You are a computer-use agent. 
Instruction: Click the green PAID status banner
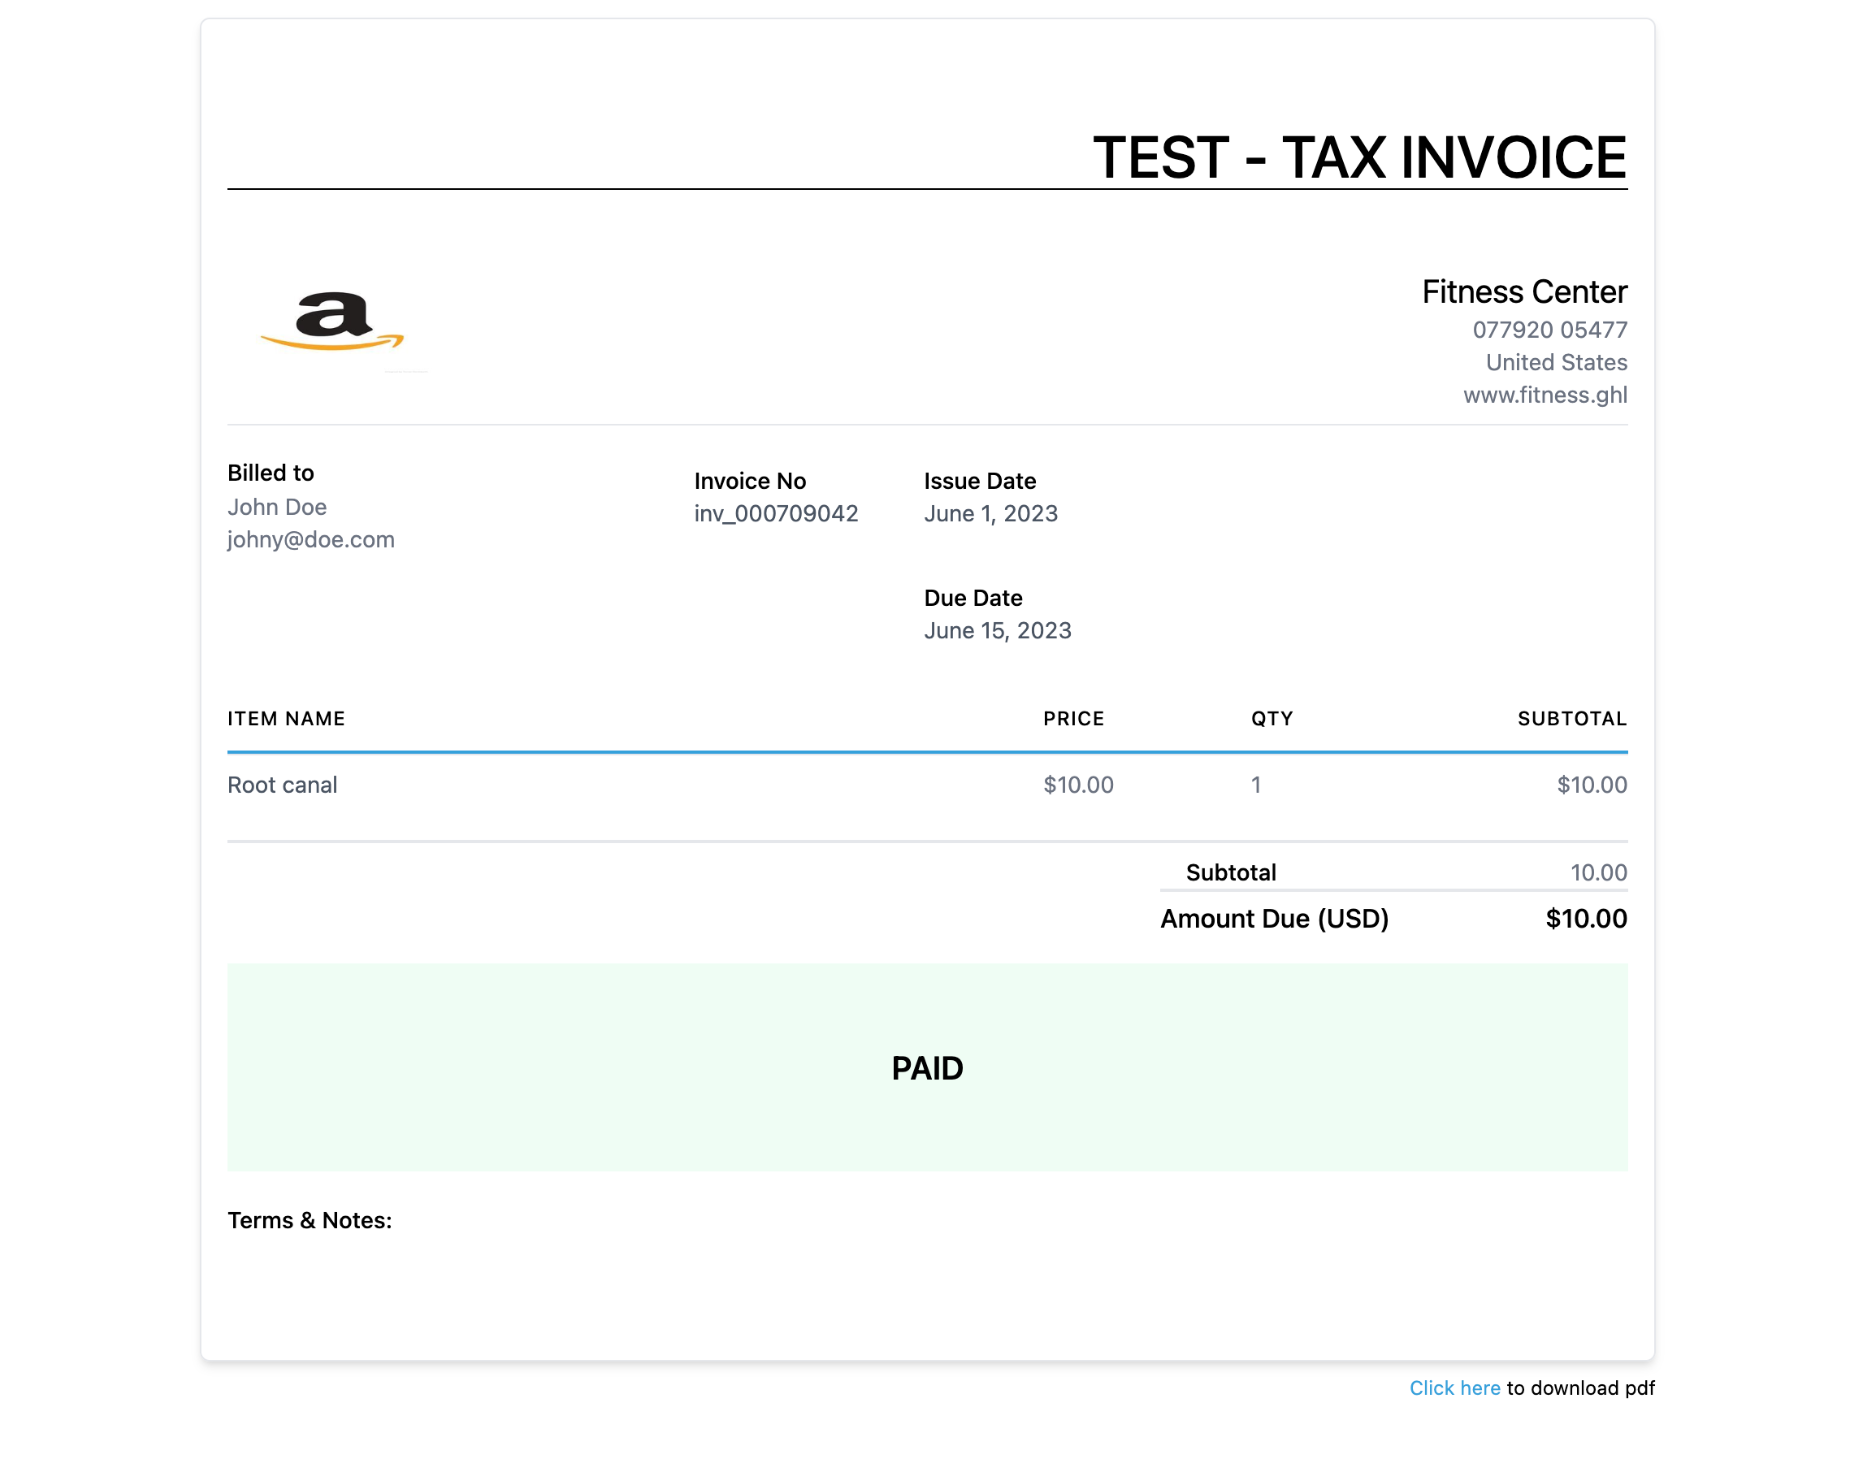pos(927,1067)
